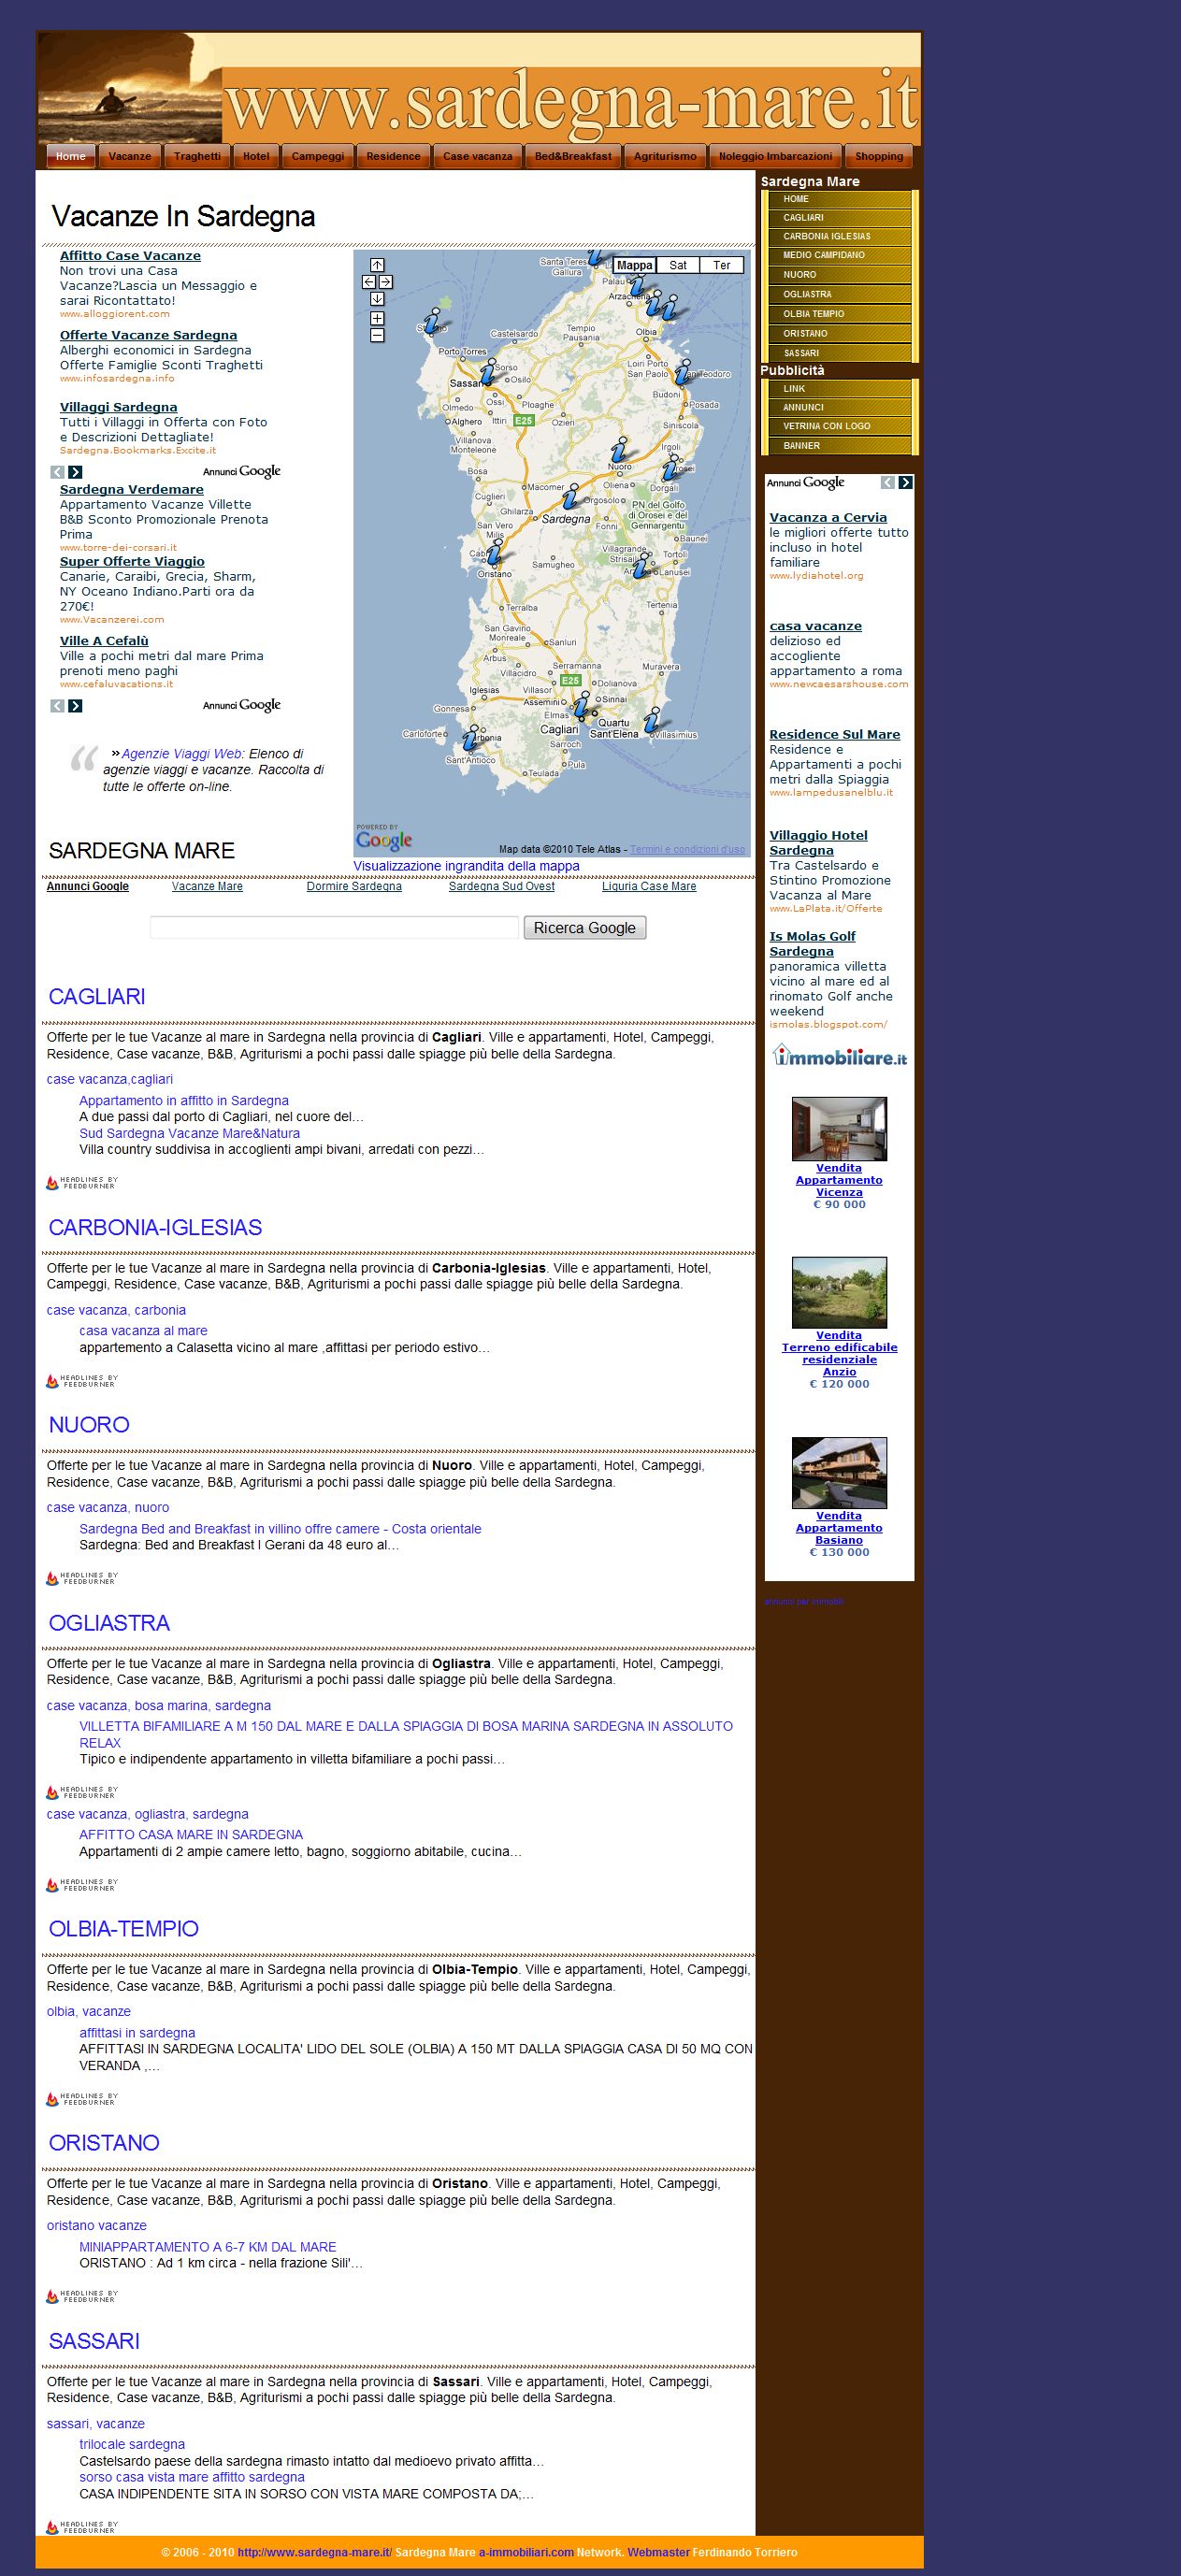Click the info marker near Lanusei on map
1181x2576 pixels.
pyautogui.click(x=641, y=566)
